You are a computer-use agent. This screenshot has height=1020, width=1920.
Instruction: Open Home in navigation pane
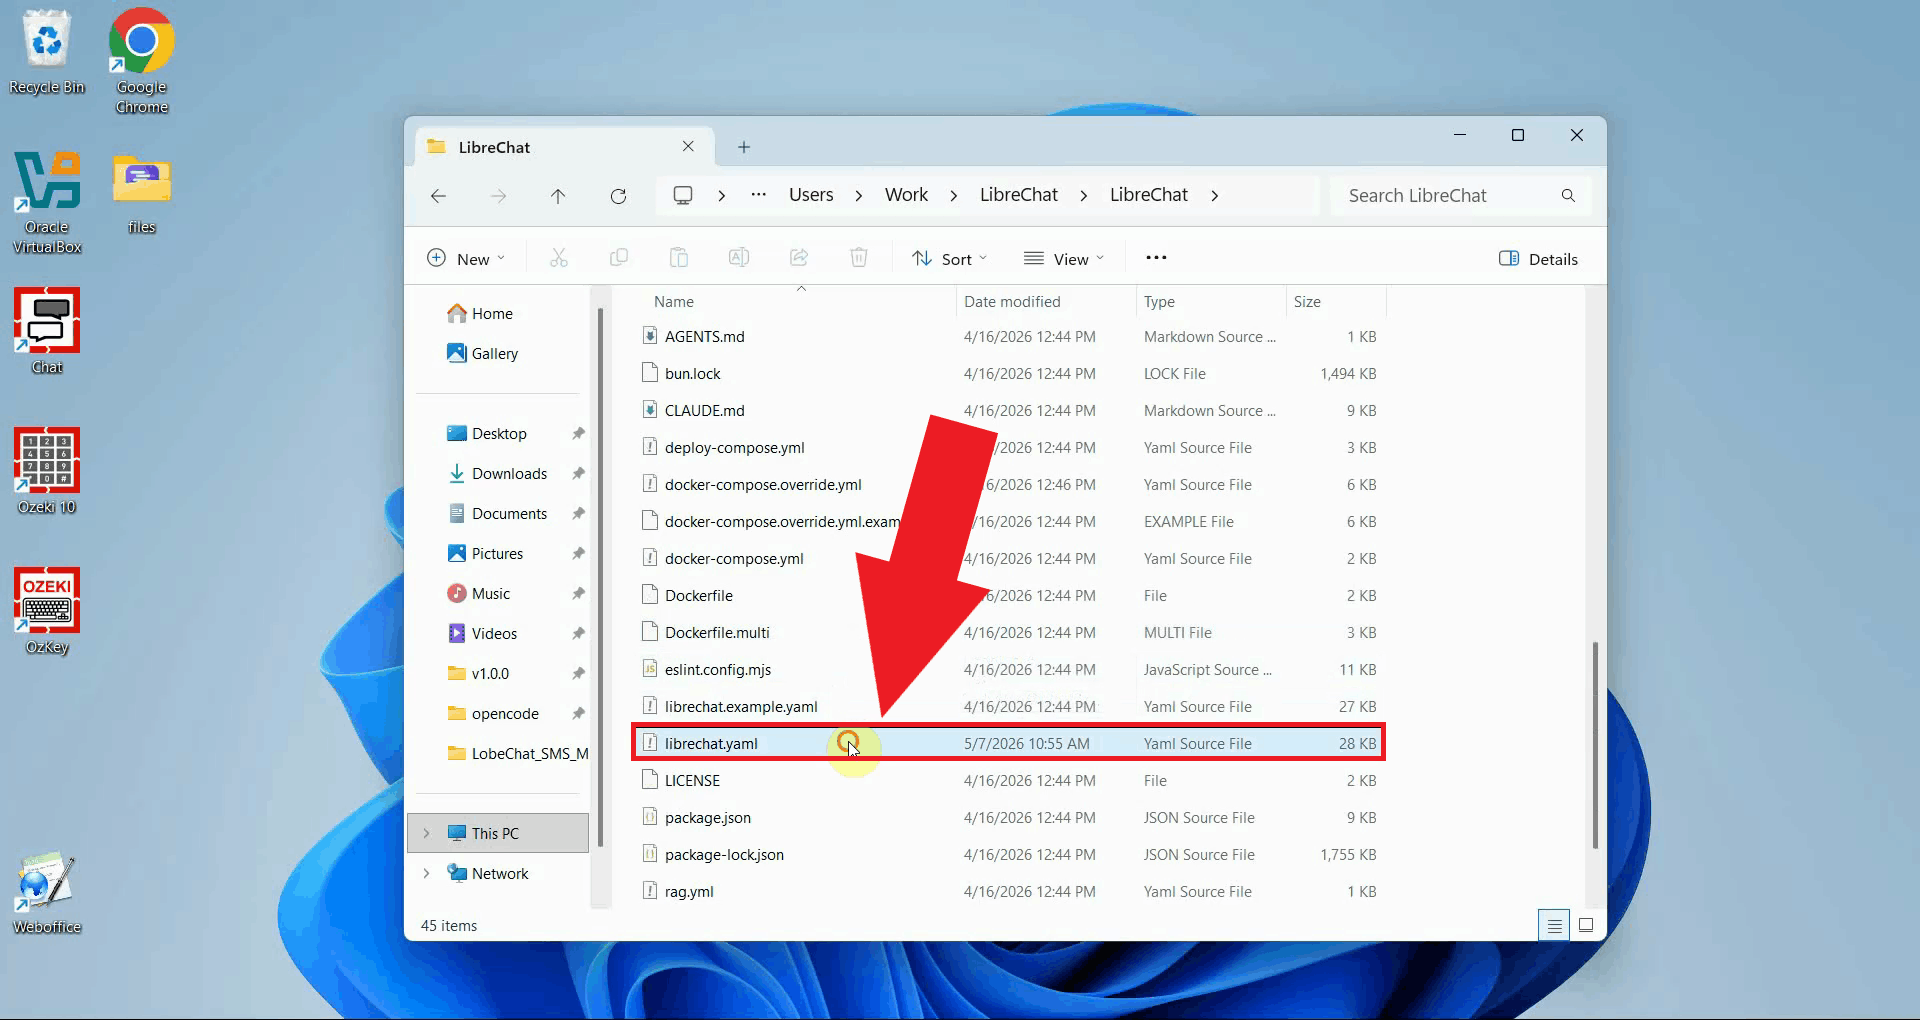pyautogui.click(x=480, y=313)
